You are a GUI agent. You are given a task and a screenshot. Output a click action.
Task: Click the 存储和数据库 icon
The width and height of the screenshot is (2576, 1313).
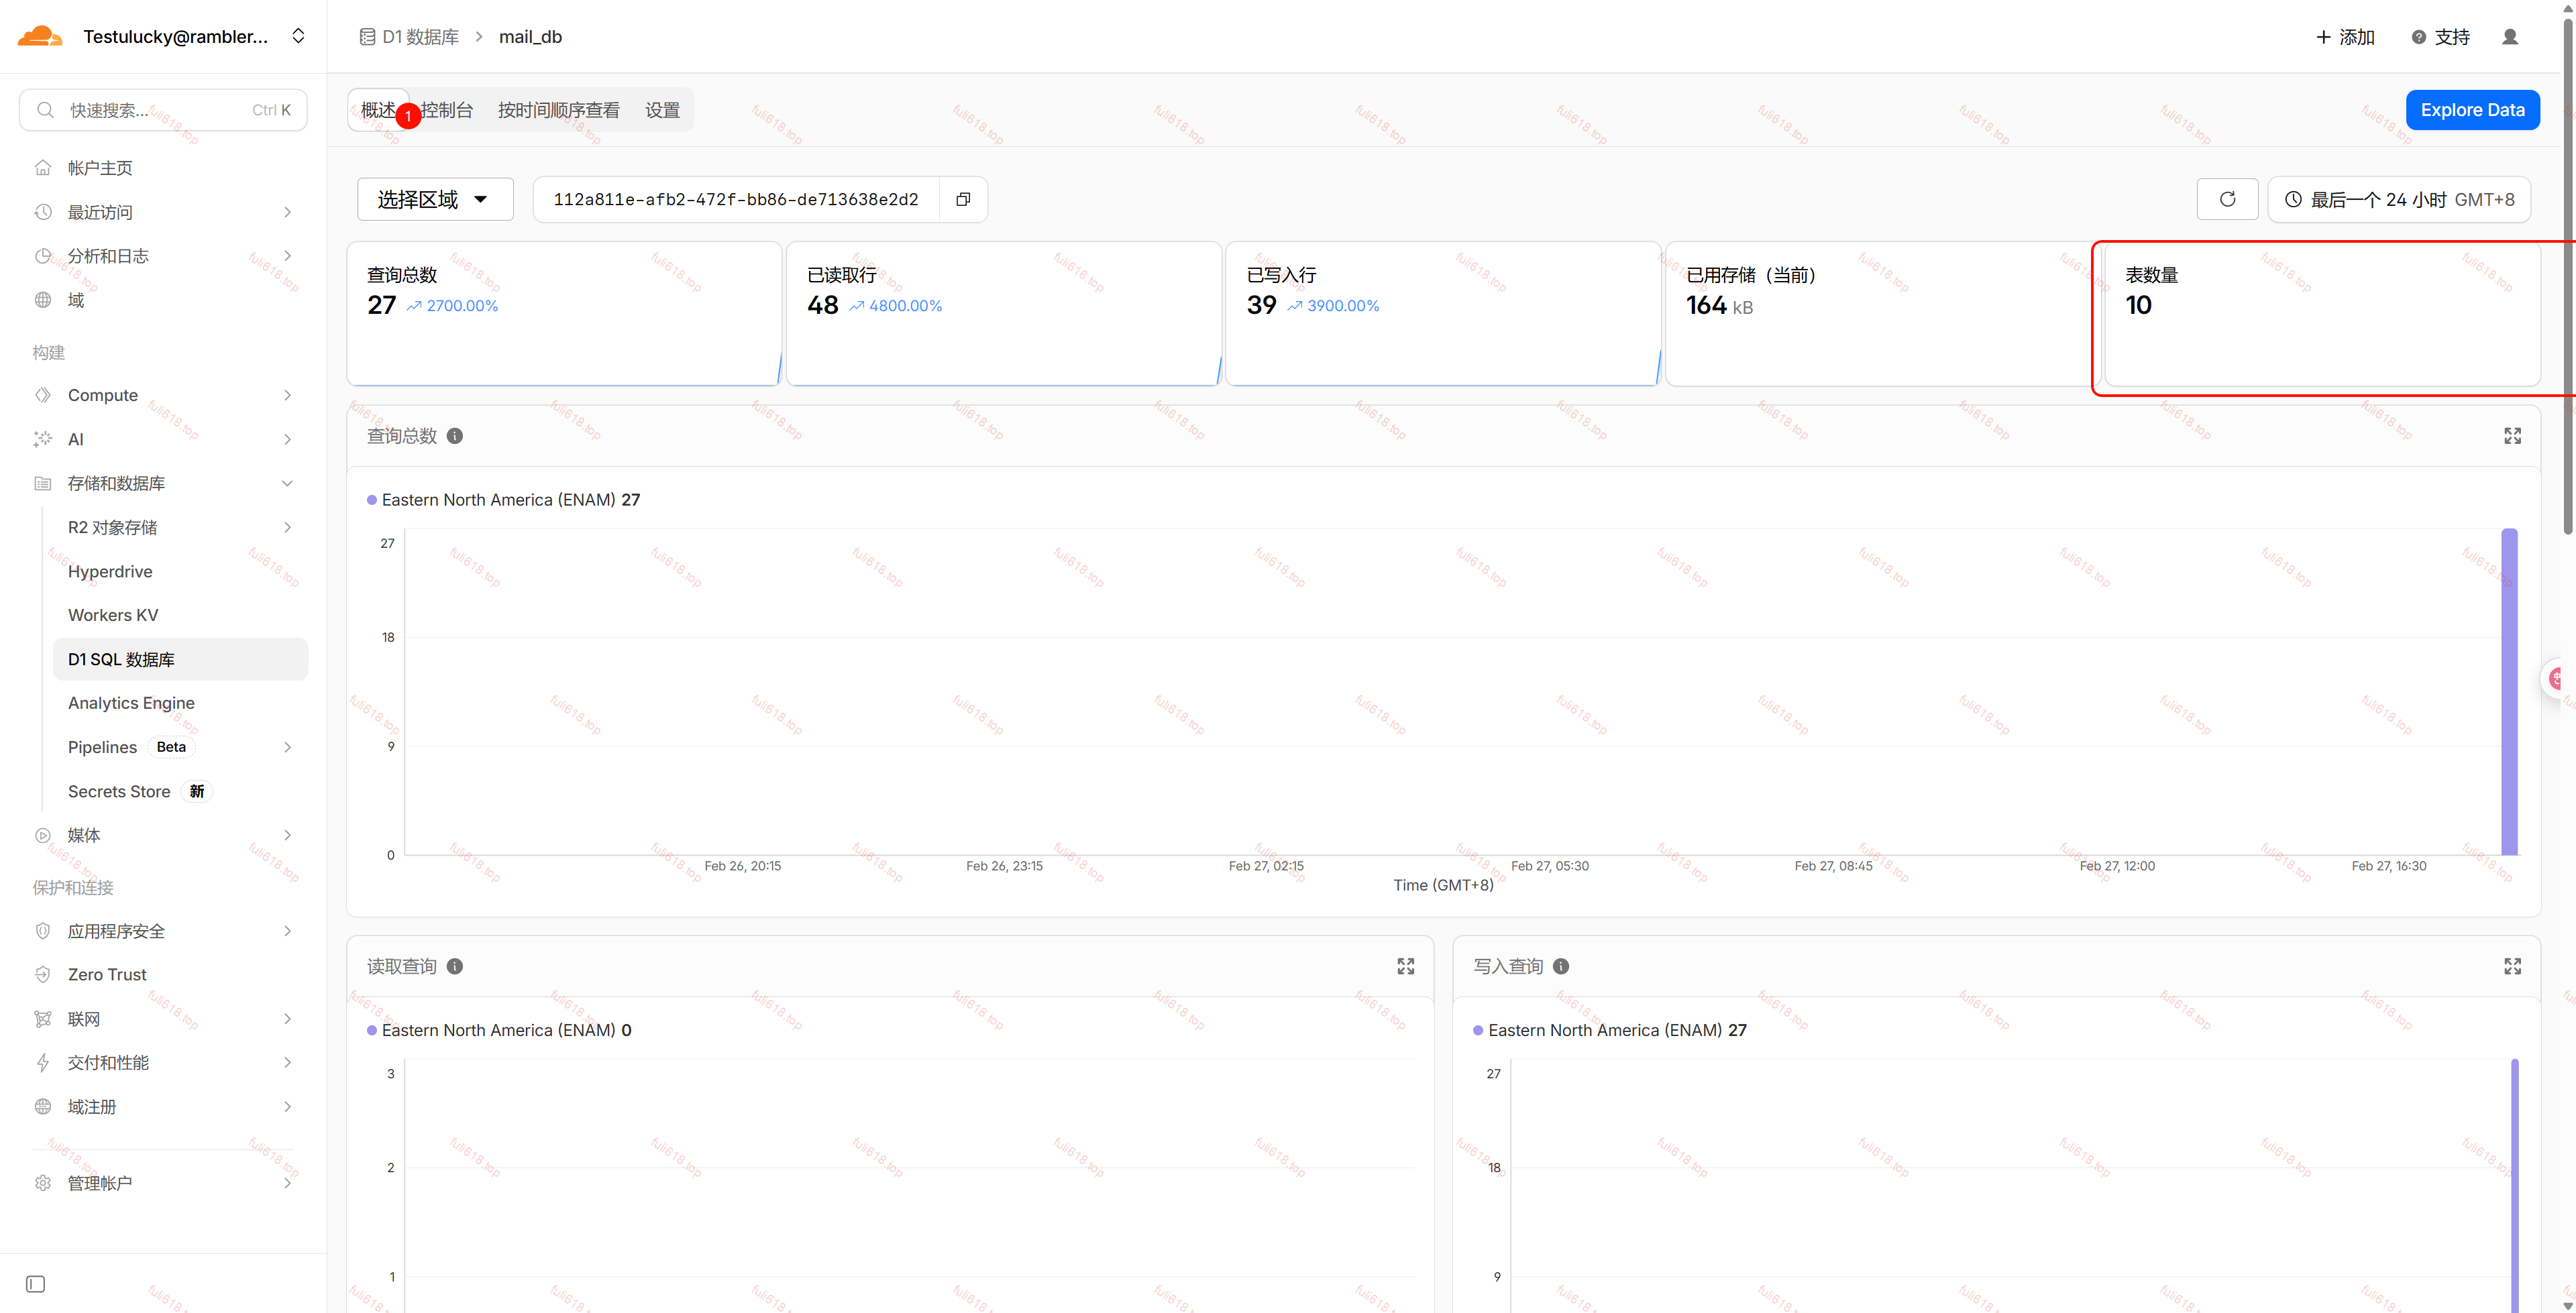[43, 483]
